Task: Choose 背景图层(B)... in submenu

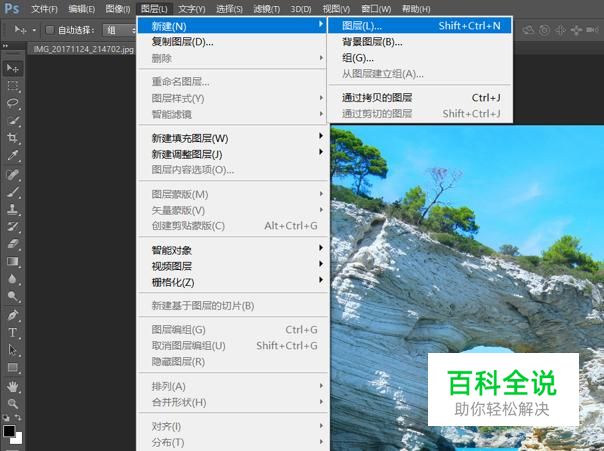Action: tap(420, 42)
